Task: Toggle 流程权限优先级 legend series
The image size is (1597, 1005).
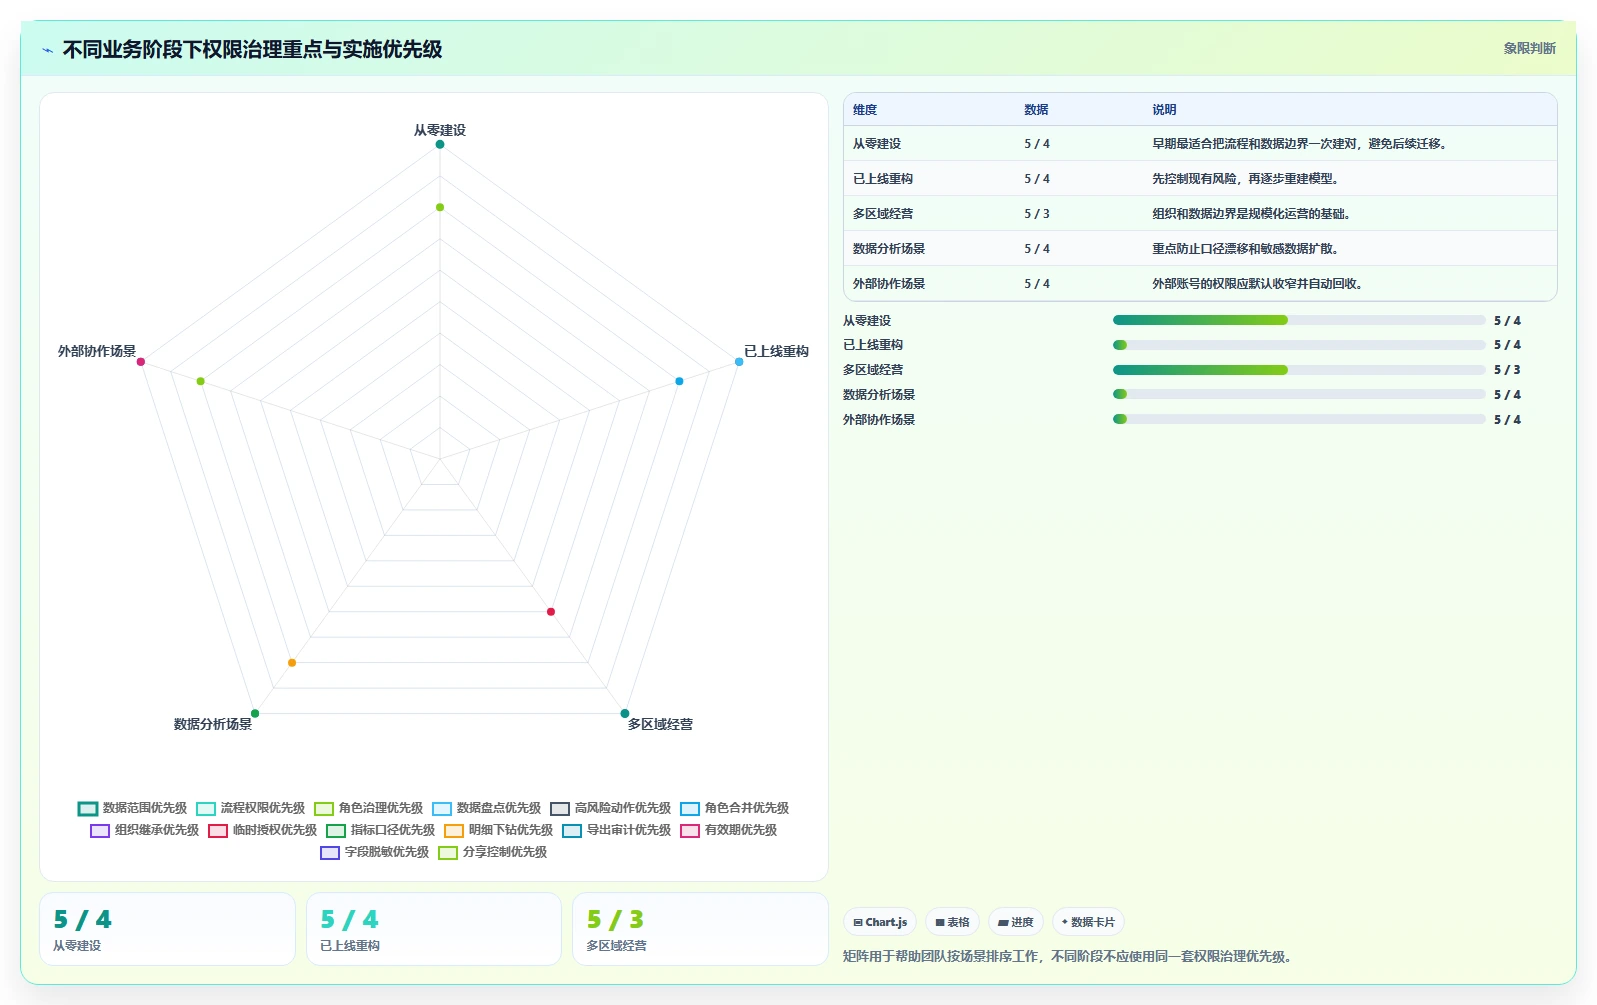Action: tap(250, 808)
